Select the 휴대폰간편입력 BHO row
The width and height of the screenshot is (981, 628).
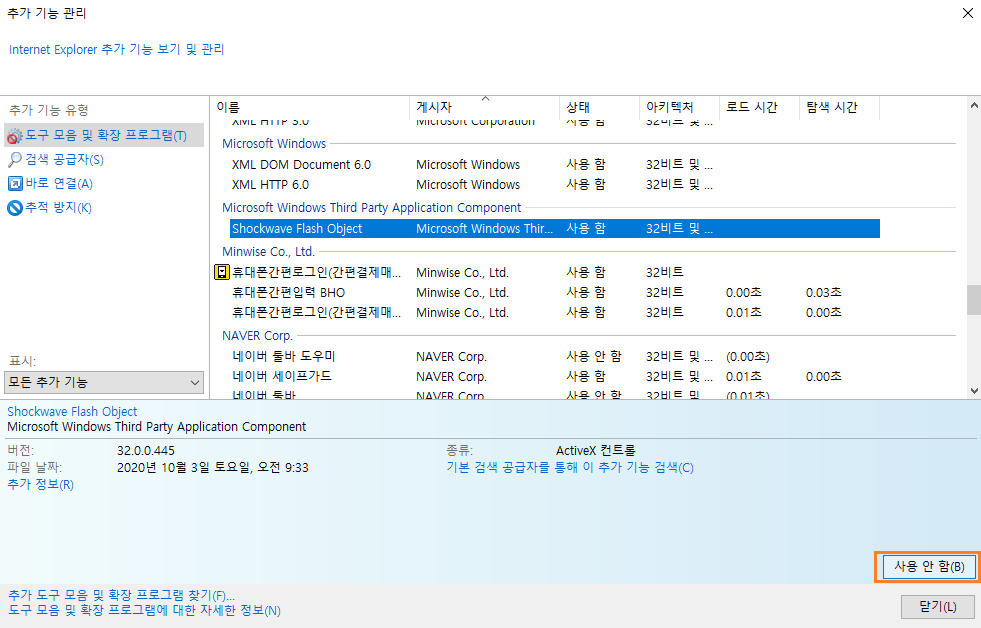click(x=554, y=292)
